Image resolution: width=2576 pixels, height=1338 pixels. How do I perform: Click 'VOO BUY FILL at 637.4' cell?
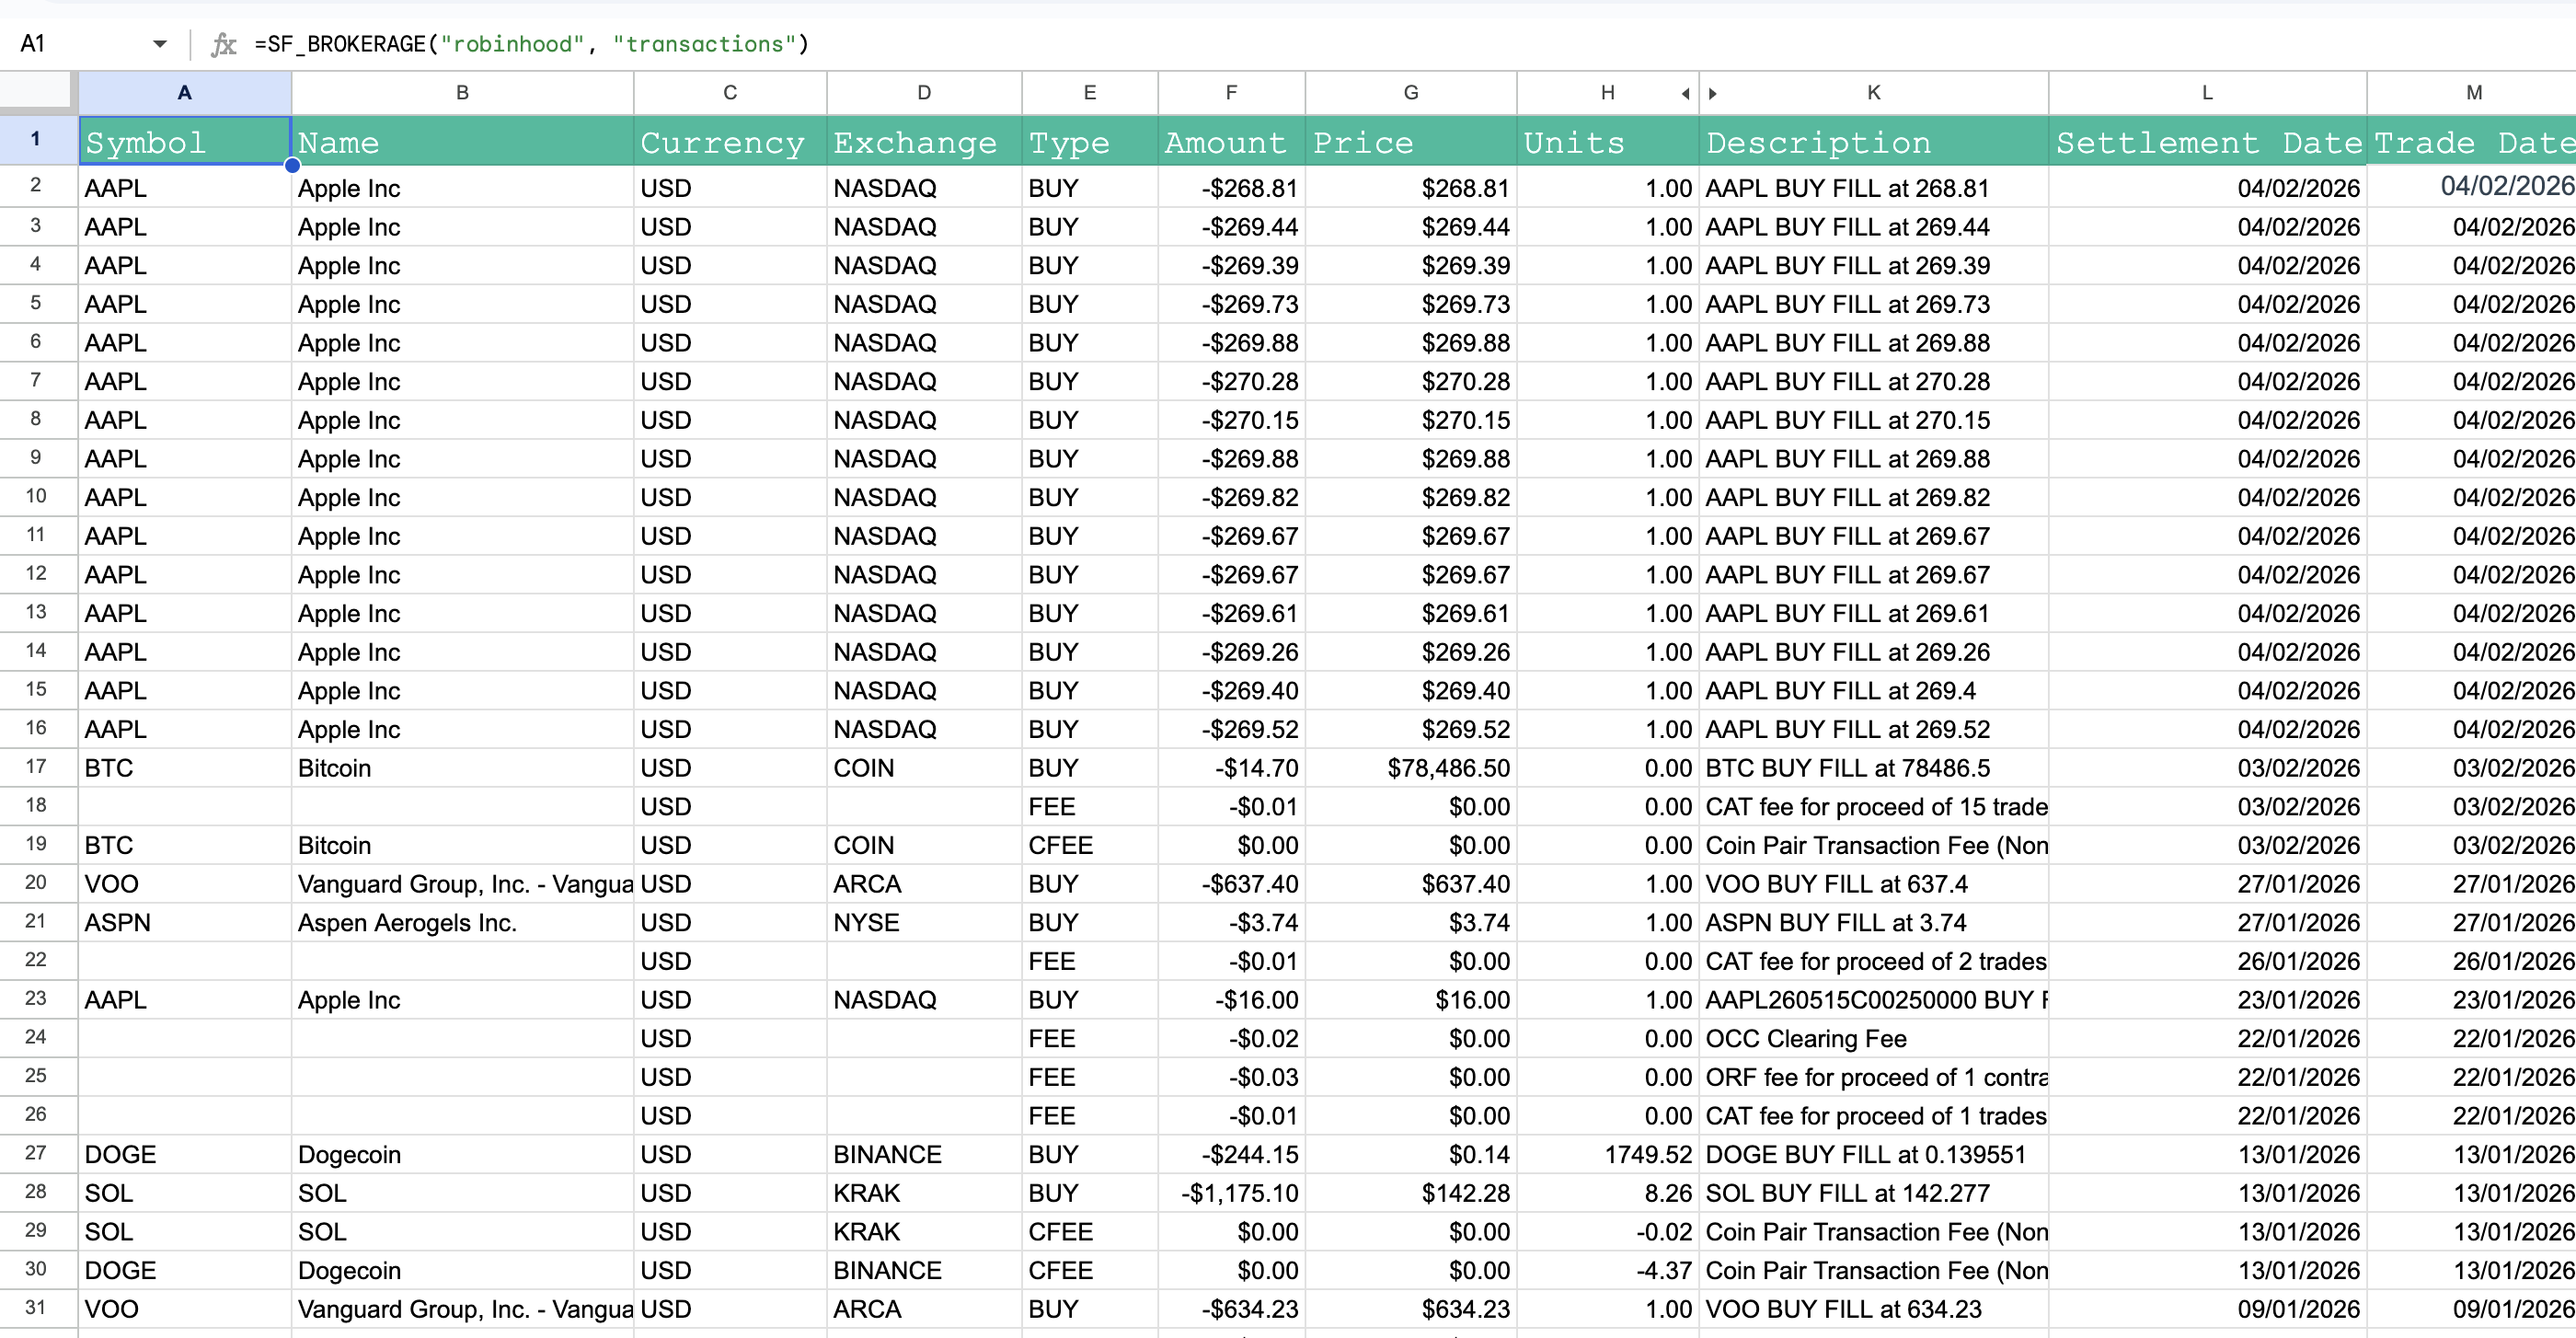click(x=1874, y=884)
